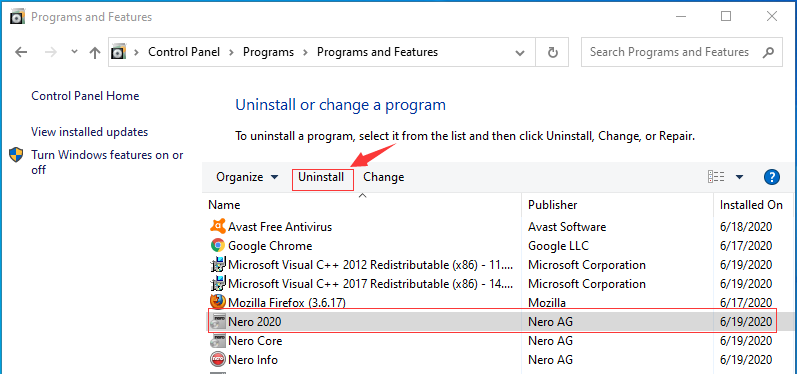Select the Nero Info red icon
The width and height of the screenshot is (797, 374).
[x=218, y=360]
